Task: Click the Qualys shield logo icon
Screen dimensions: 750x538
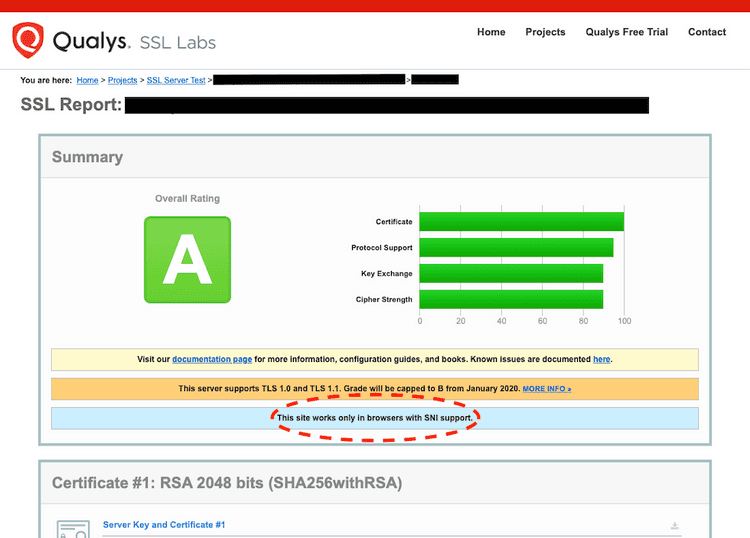Action: coord(28,40)
